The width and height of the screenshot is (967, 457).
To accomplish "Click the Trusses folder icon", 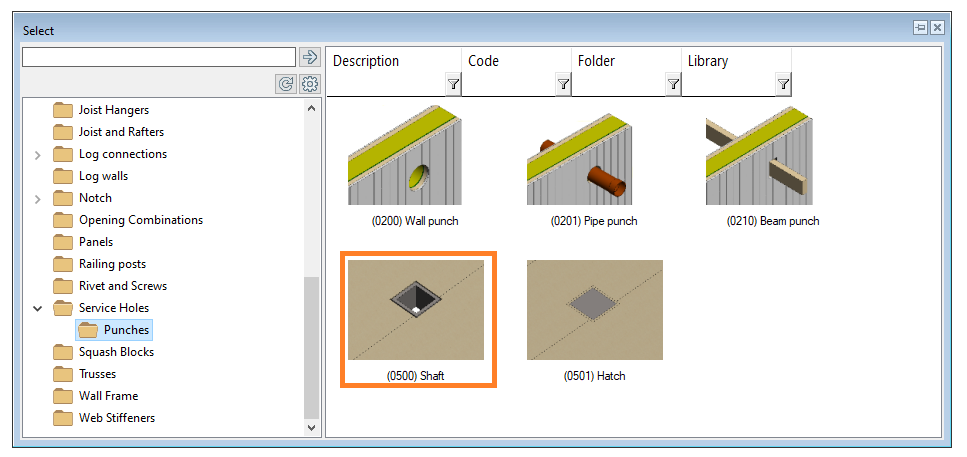I will (x=63, y=374).
